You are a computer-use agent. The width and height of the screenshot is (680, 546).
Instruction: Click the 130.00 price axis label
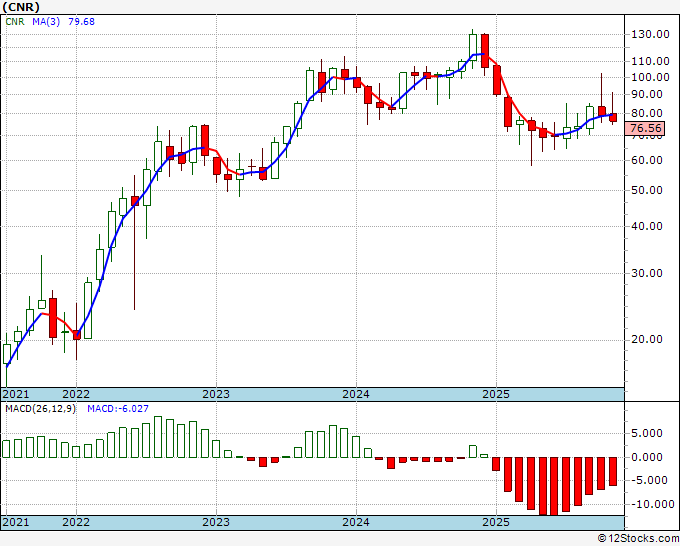pos(649,34)
